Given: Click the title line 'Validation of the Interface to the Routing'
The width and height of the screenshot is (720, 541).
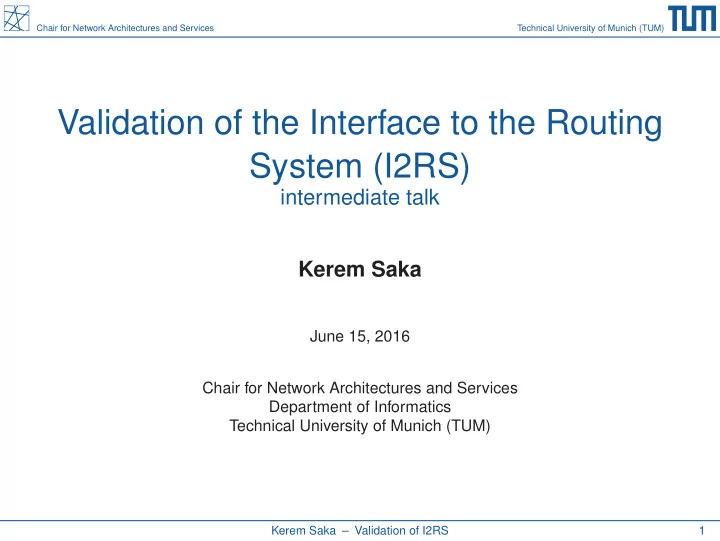Looking at the screenshot, I should [360, 123].
